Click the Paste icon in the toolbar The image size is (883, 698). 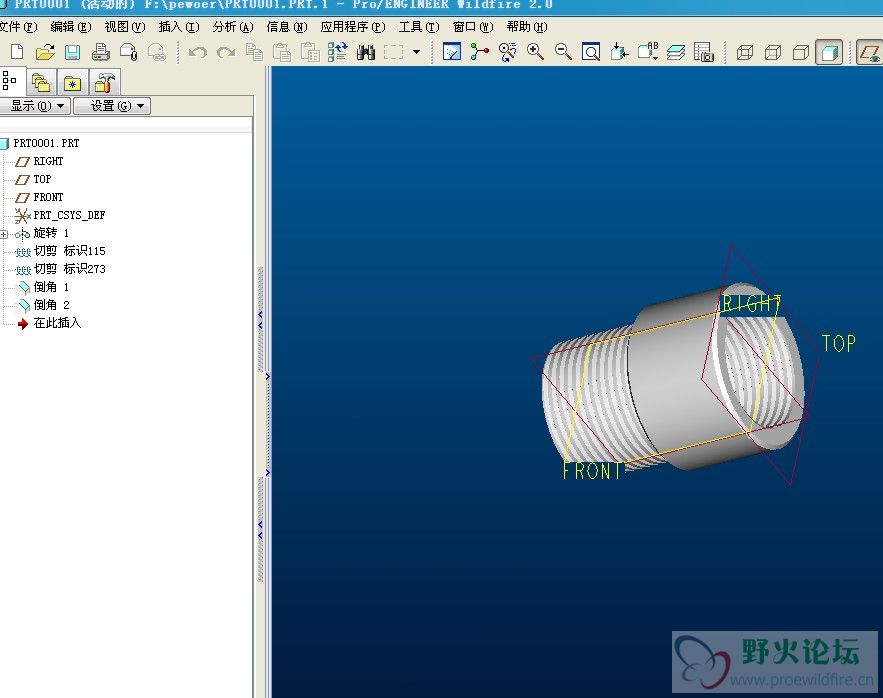point(282,52)
